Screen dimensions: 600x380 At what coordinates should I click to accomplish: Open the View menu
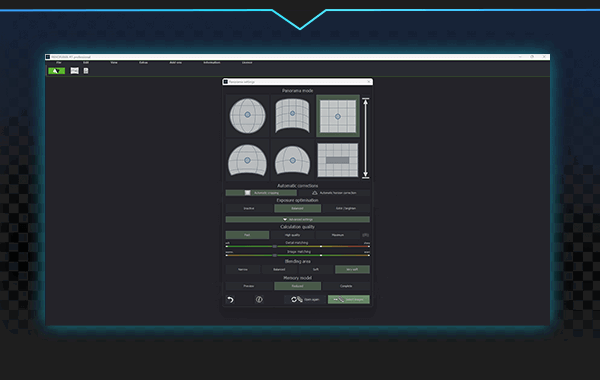click(114, 62)
